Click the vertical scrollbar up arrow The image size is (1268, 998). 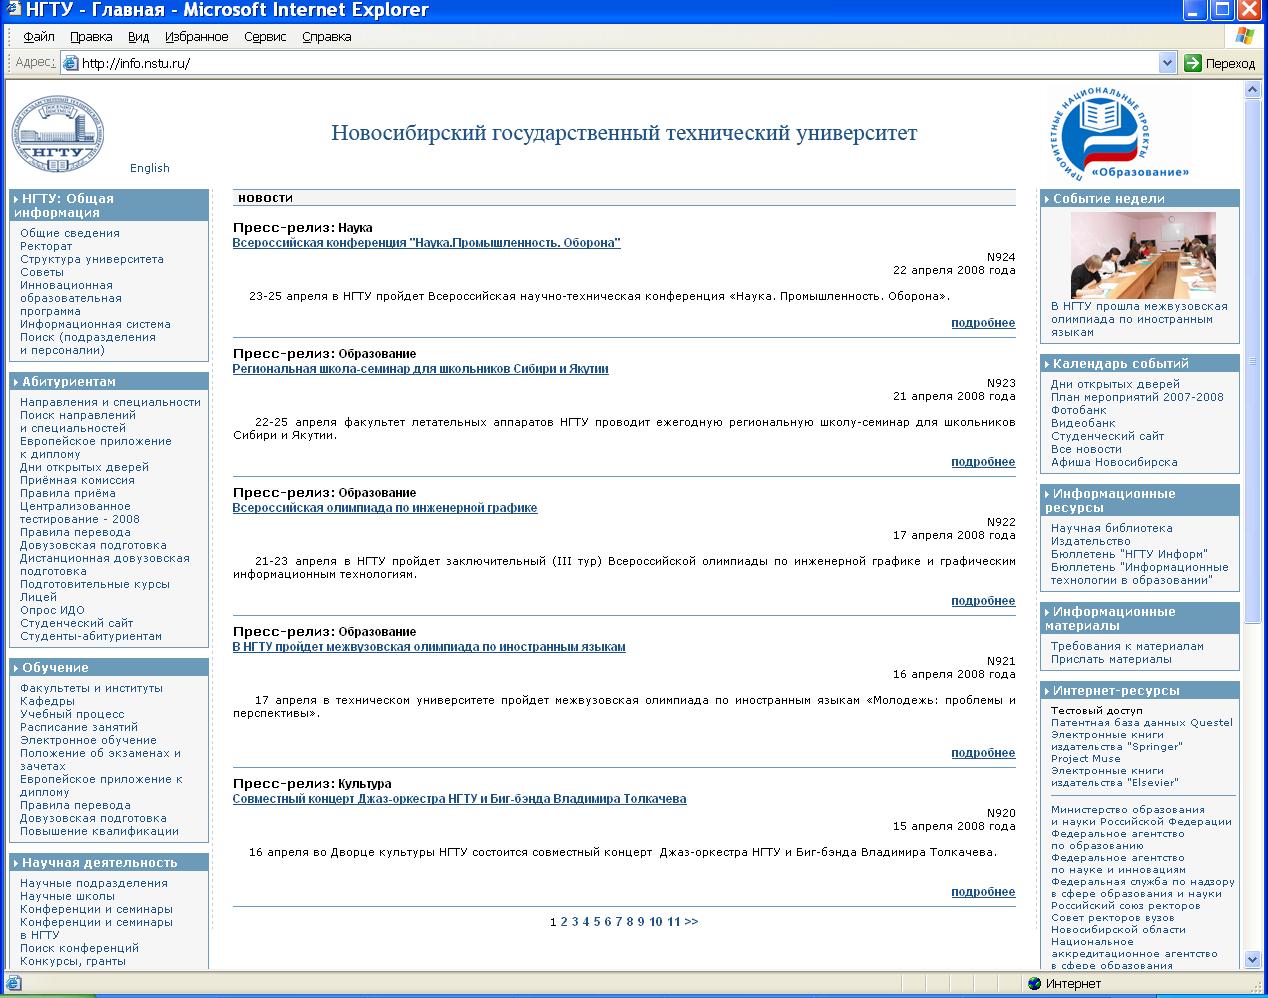click(x=1252, y=90)
